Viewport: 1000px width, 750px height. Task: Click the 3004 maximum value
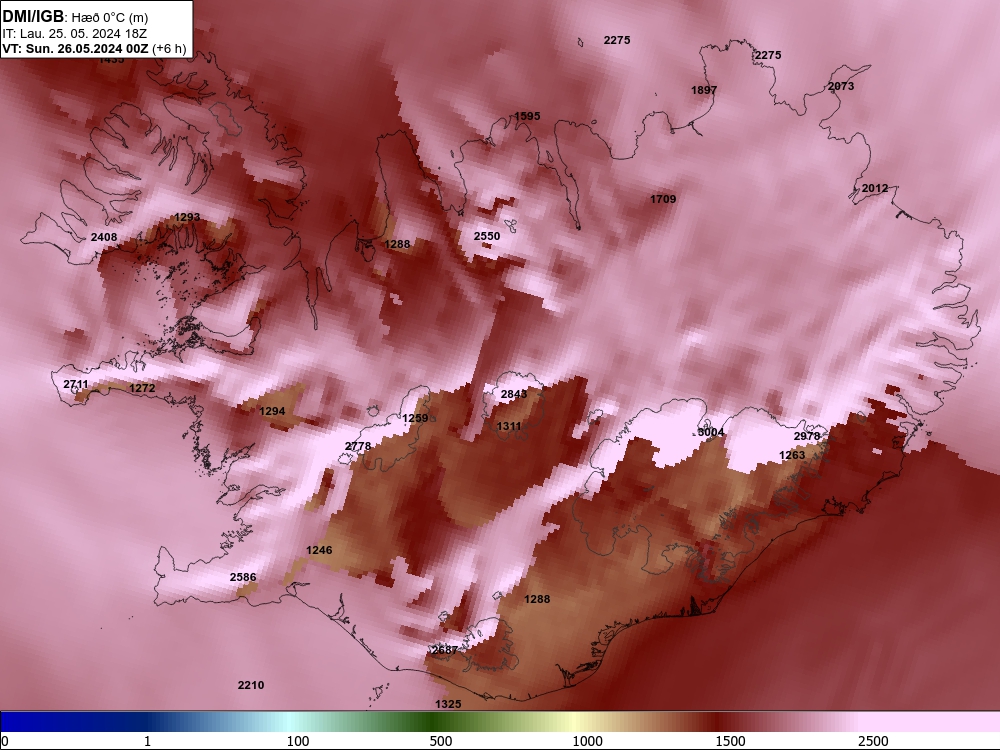click(711, 432)
